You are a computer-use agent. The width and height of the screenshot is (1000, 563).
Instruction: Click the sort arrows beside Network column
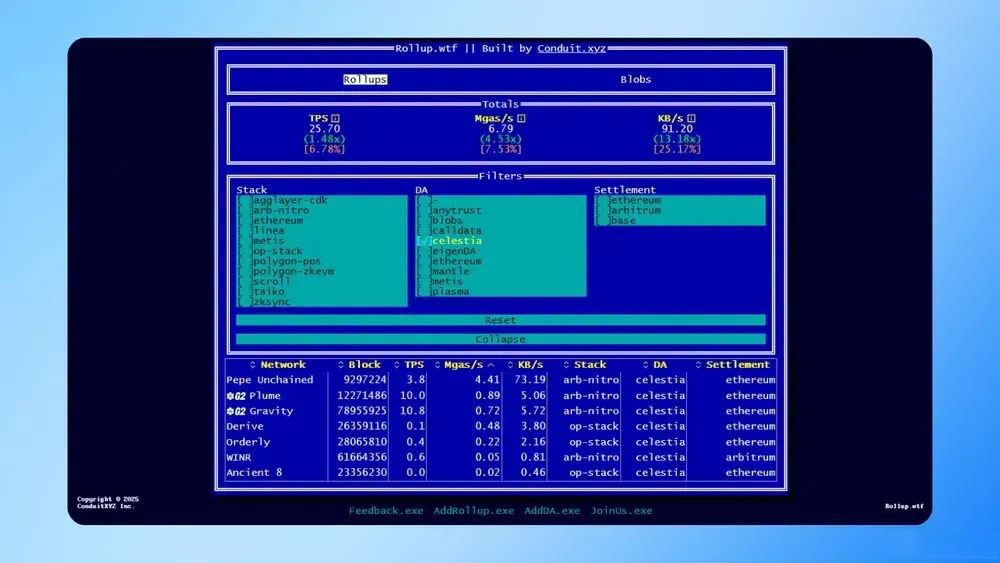253,365
